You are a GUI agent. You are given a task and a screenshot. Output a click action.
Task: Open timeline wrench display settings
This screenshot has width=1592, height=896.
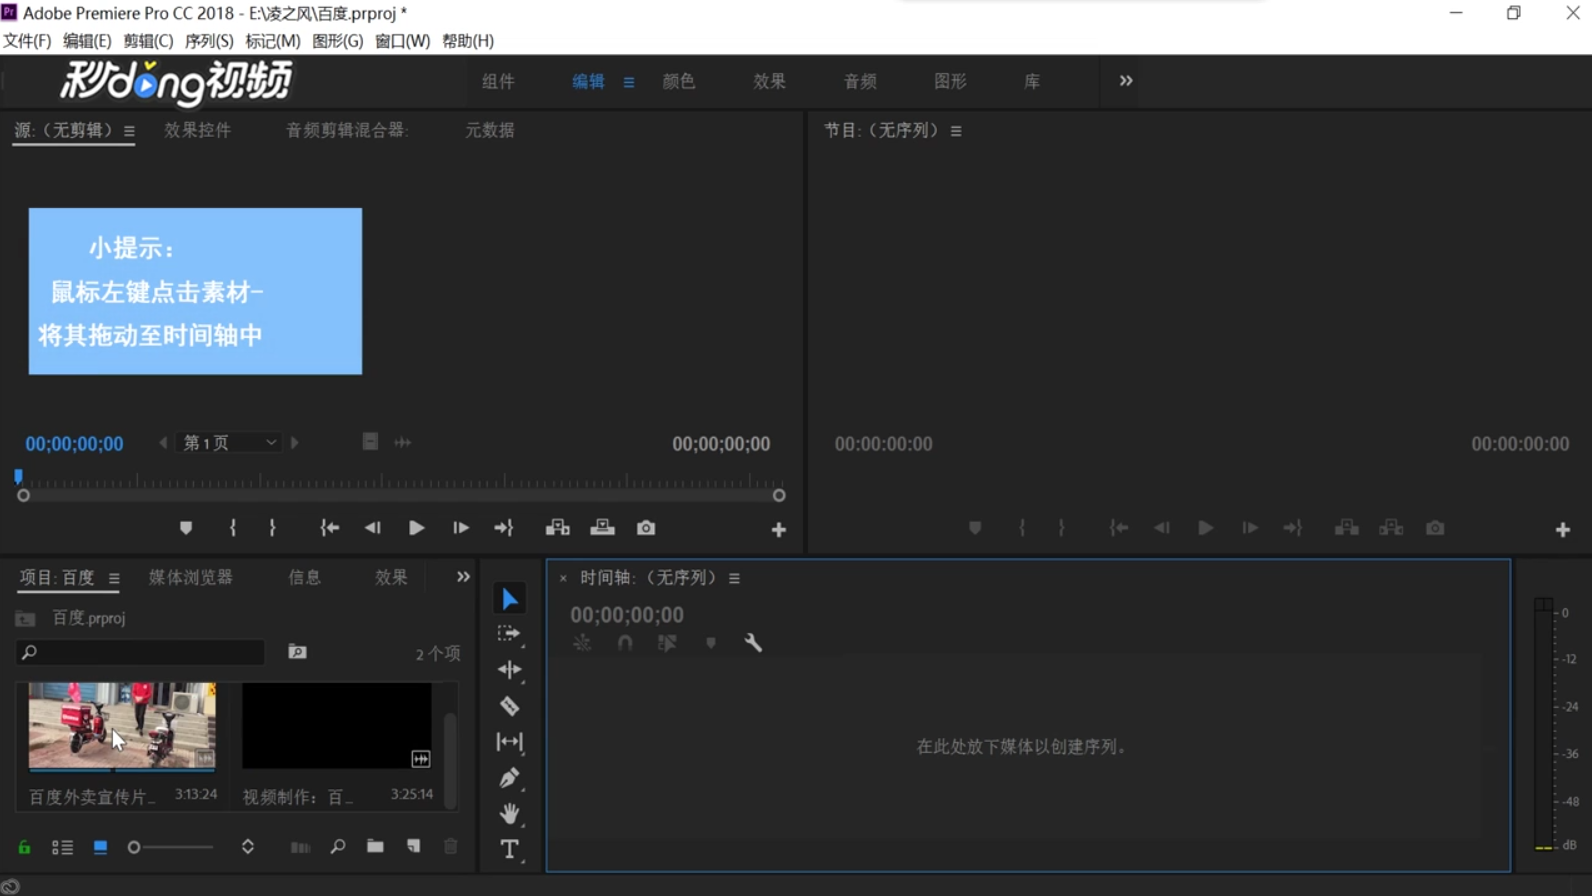point(753,643)
